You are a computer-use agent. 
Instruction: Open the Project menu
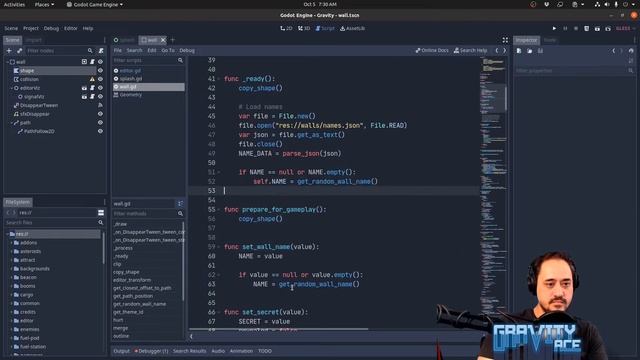coord(31,29)
